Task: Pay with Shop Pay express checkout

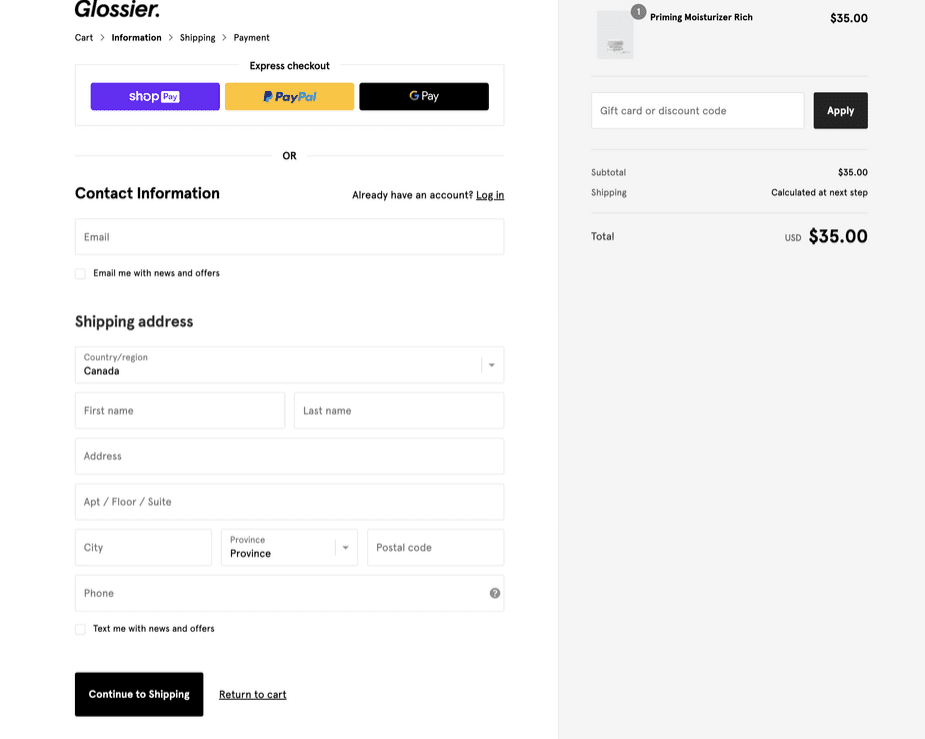Action: coord(155,97)
